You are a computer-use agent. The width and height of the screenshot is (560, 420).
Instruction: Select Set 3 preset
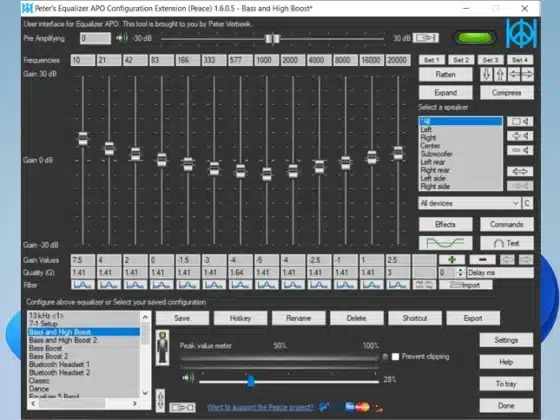(490, 60)
